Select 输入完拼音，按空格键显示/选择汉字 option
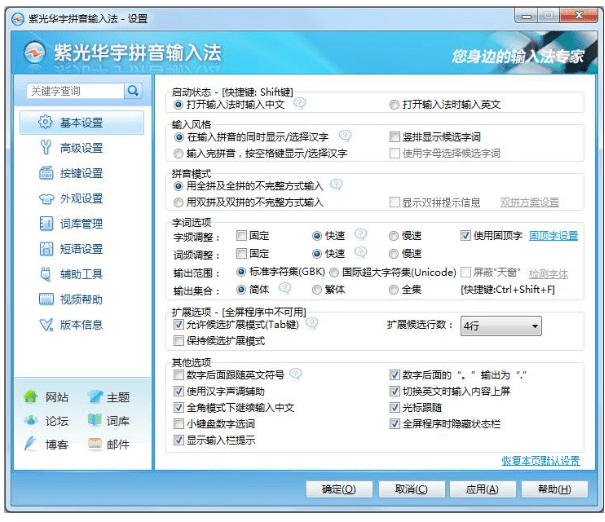The image size is (605, 522). pyautogui.click(x=178, y=154)
